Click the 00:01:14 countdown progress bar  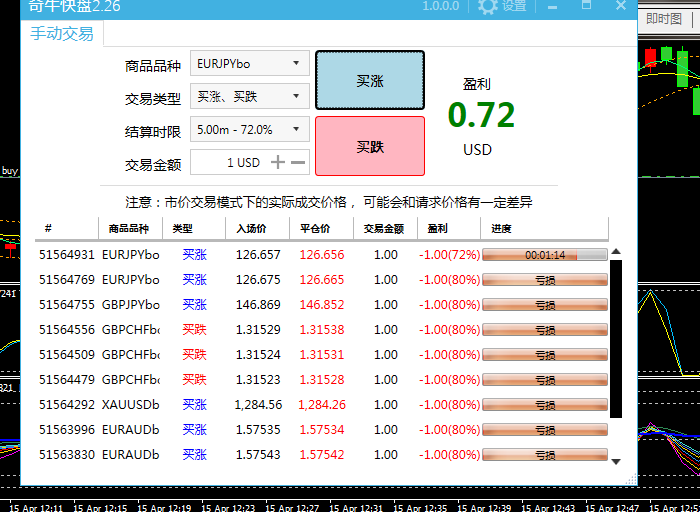(x=545, y=255)
